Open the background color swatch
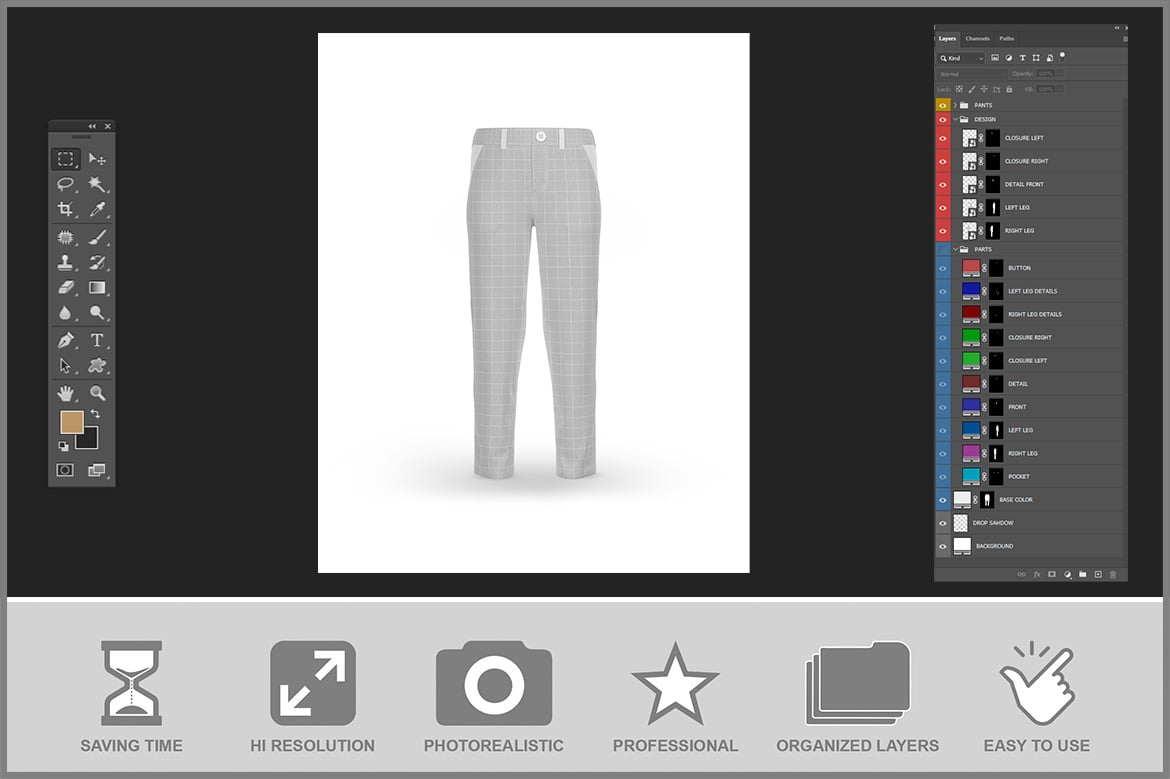Screen dimensions: 1170x779 88,439
